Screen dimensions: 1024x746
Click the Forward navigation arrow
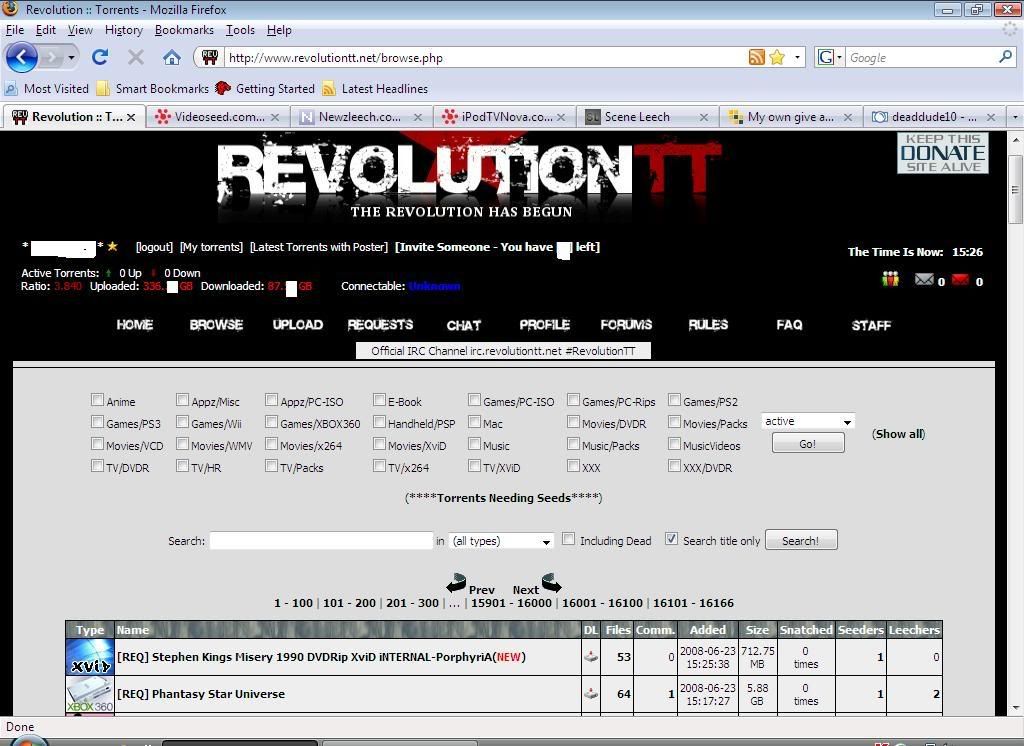click(51, 57)
